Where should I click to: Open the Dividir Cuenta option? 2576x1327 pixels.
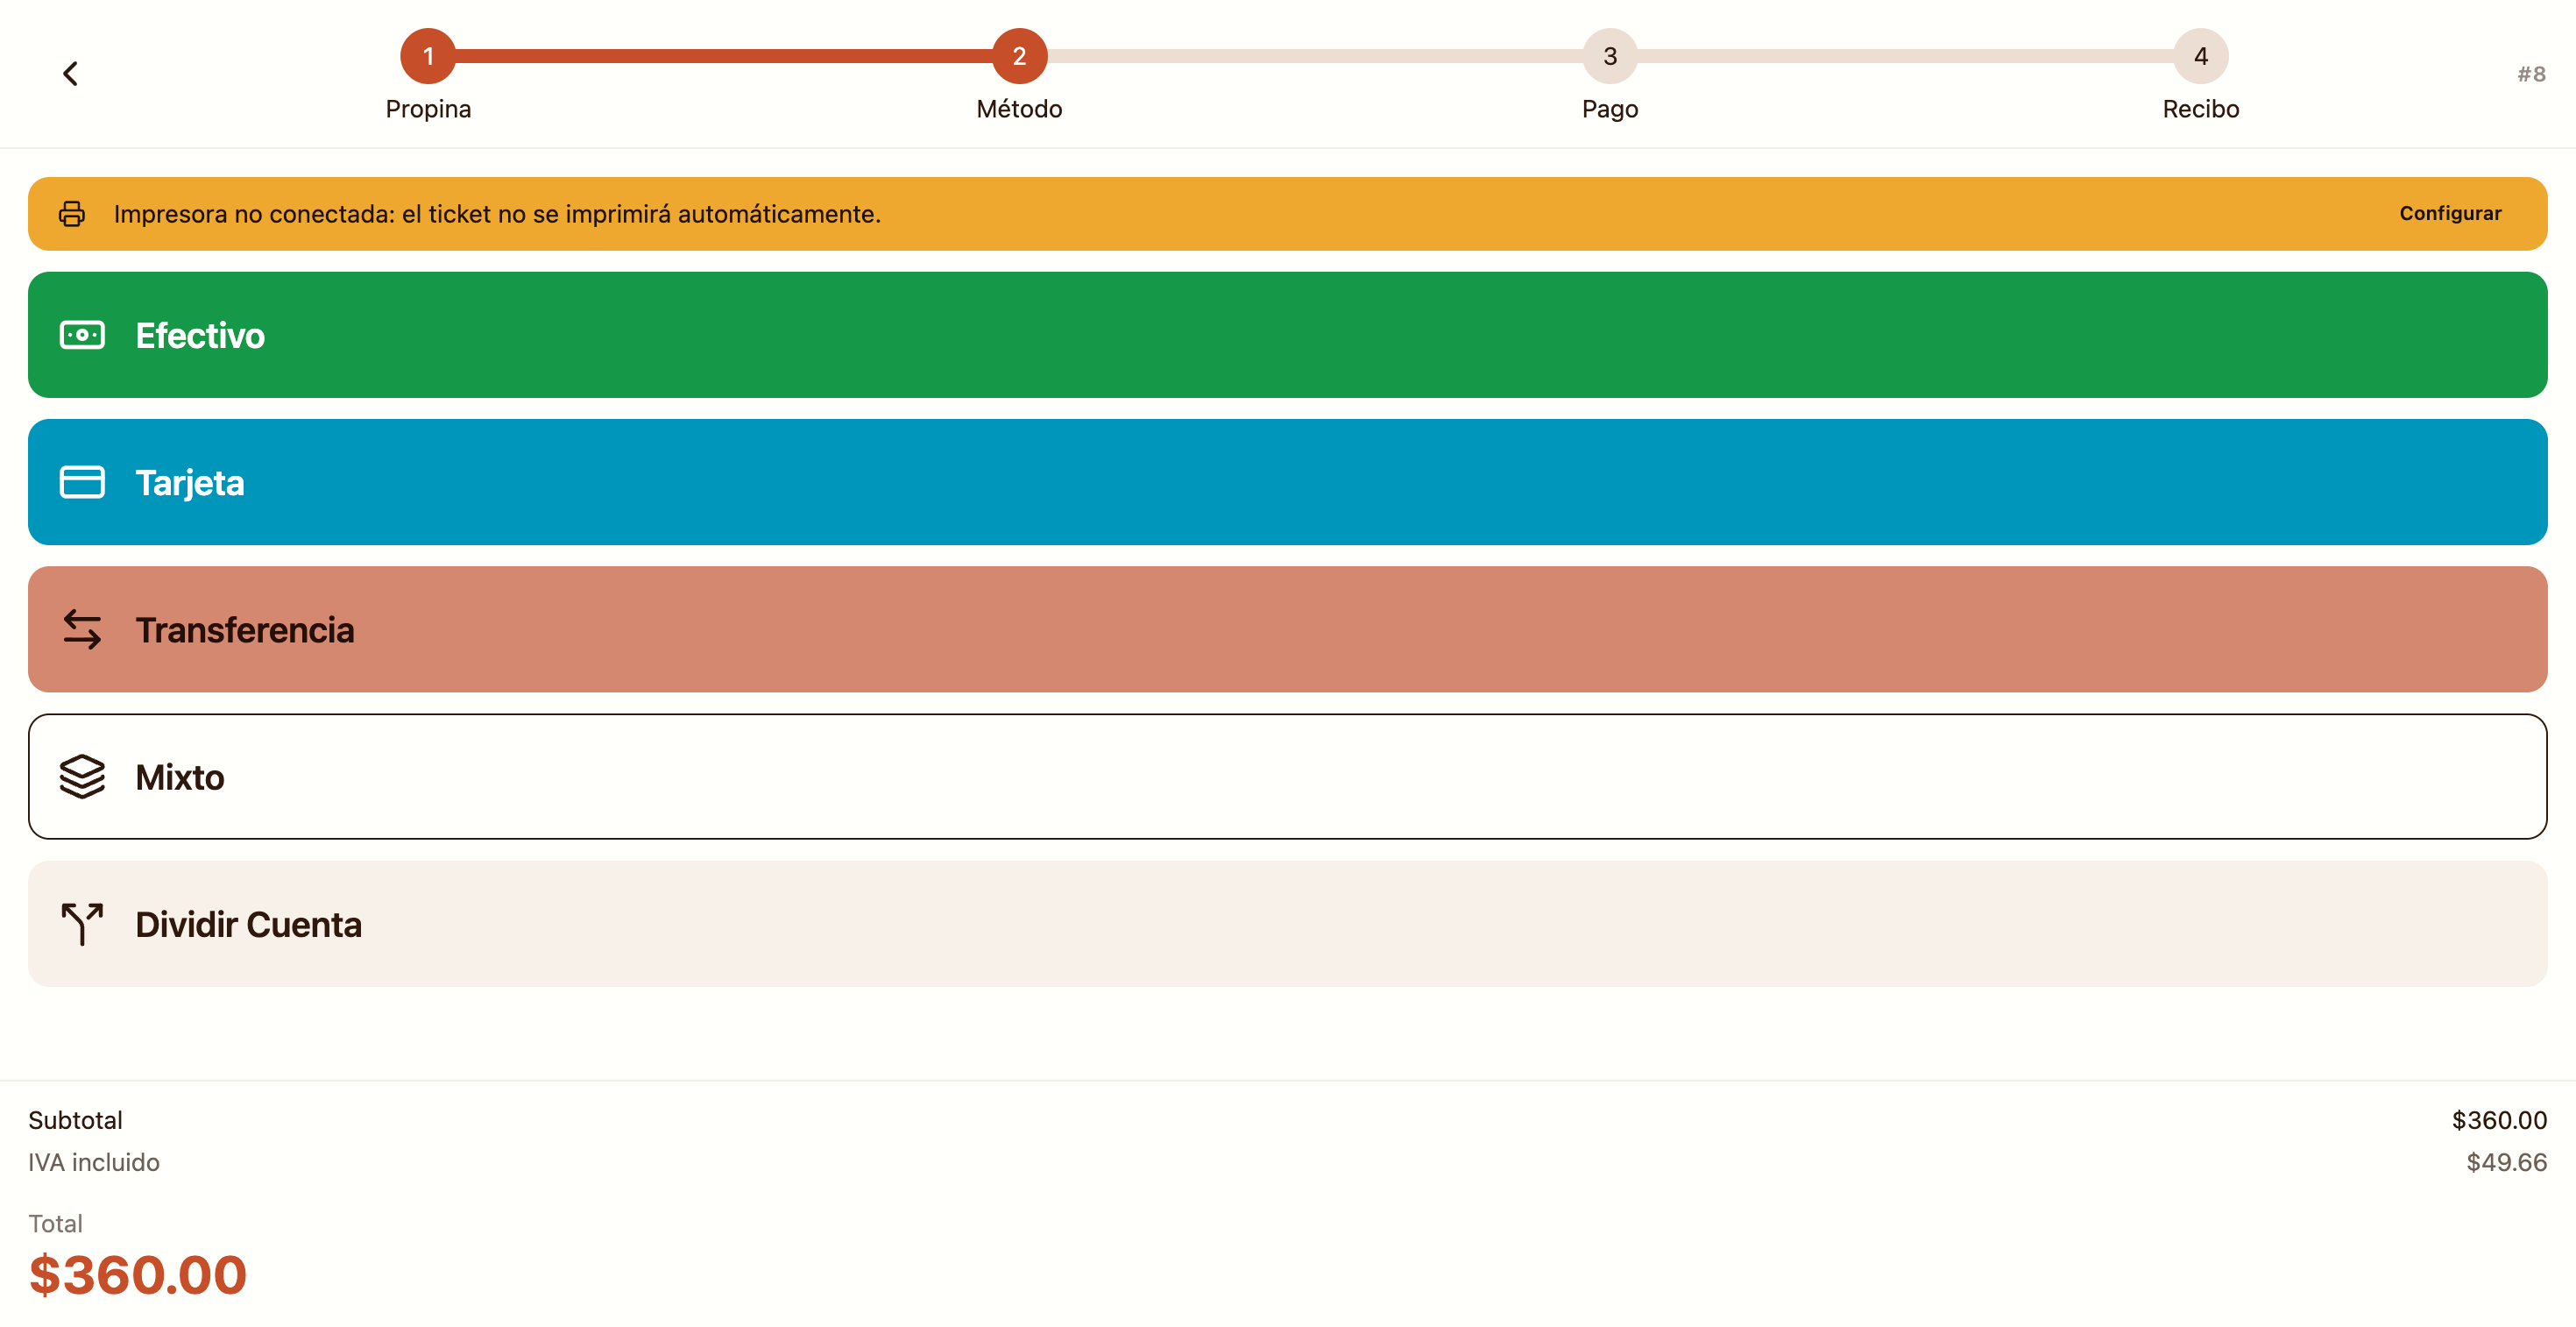(1288, 924)
